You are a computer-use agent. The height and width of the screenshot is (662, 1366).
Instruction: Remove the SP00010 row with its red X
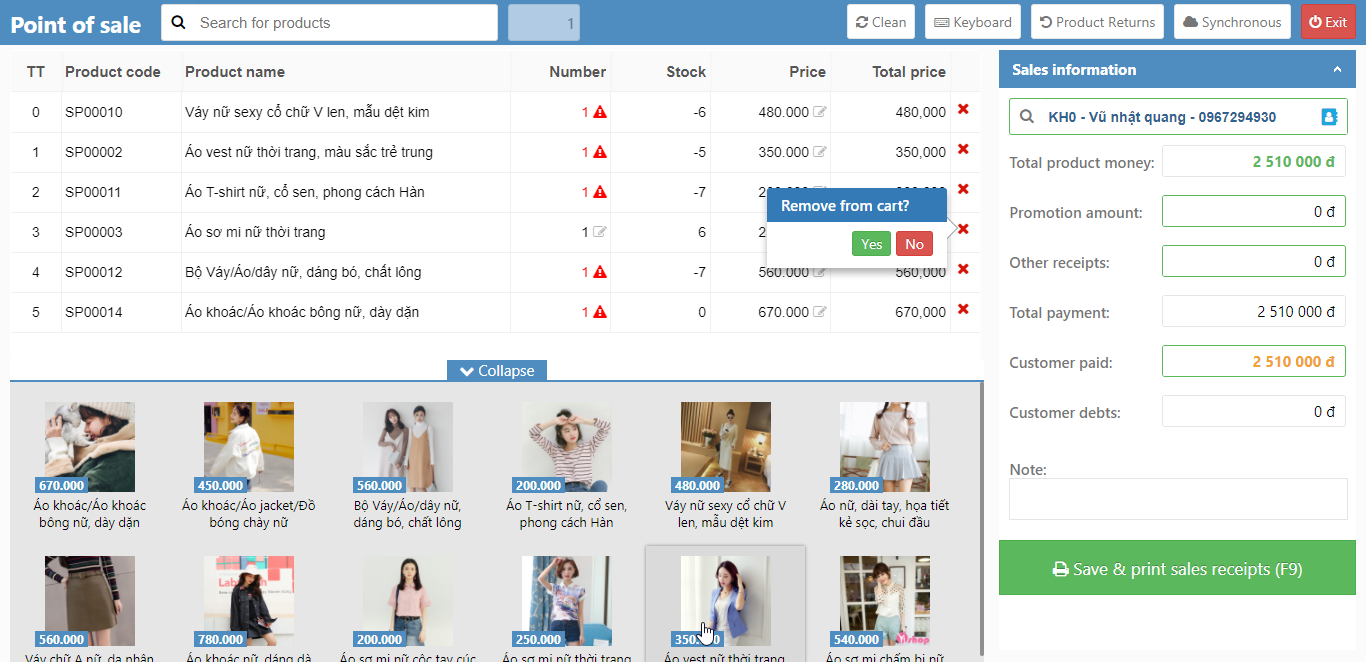pos(963,109)
